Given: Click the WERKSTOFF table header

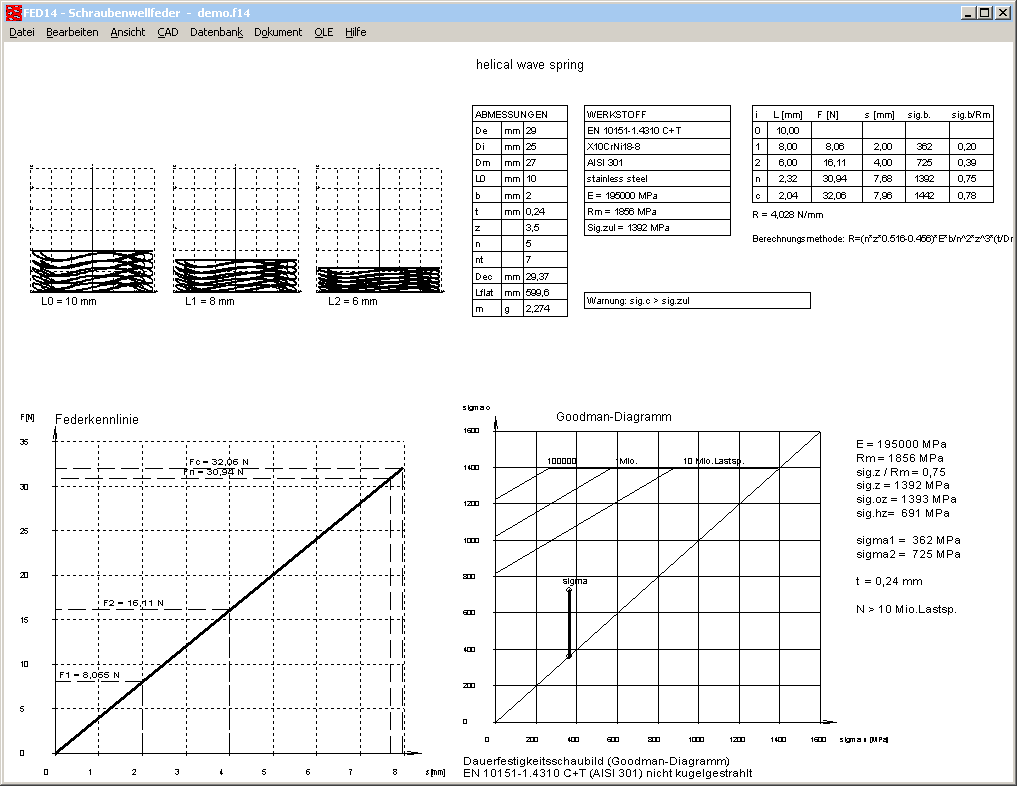Looking at the screenshot, I should pyautogui.click(x=657, y=115).
